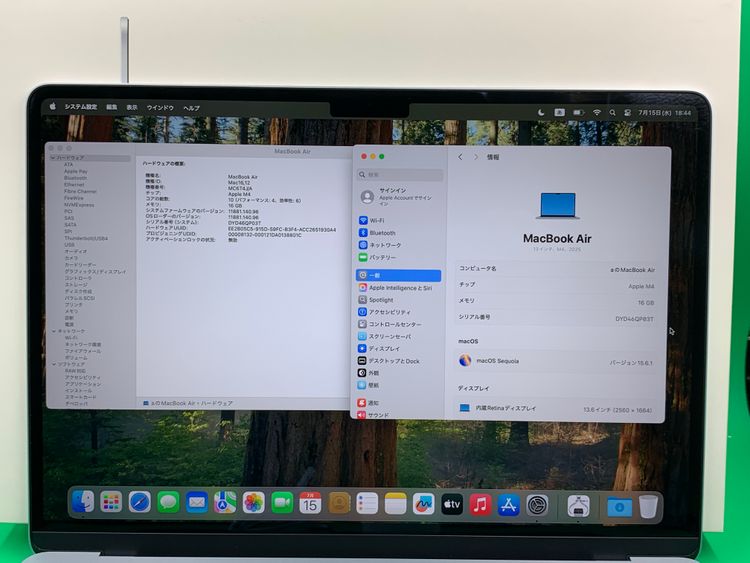
Task: Open Control Center in menu bar
Action: click(628, 113)
